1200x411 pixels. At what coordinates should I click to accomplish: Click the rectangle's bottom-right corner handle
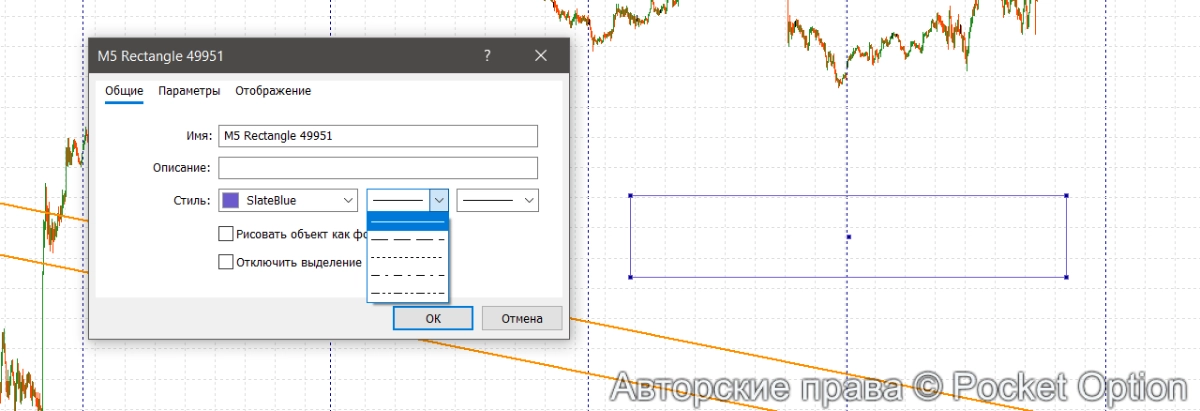(1066, 277)
